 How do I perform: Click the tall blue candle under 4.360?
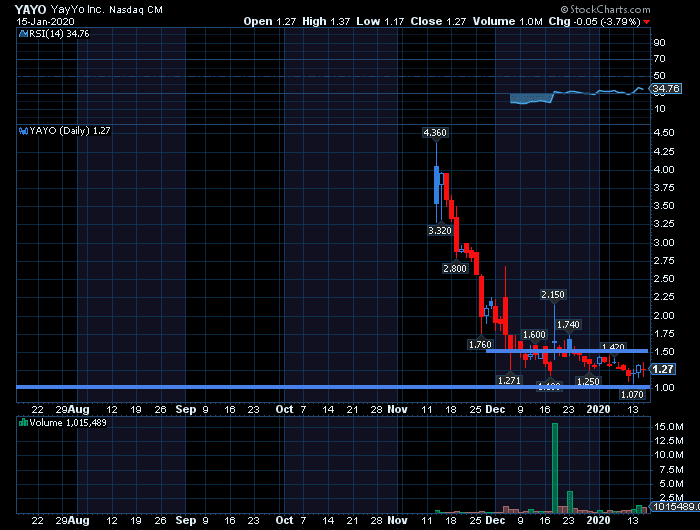pyautogui.click(x=437, y=185)
